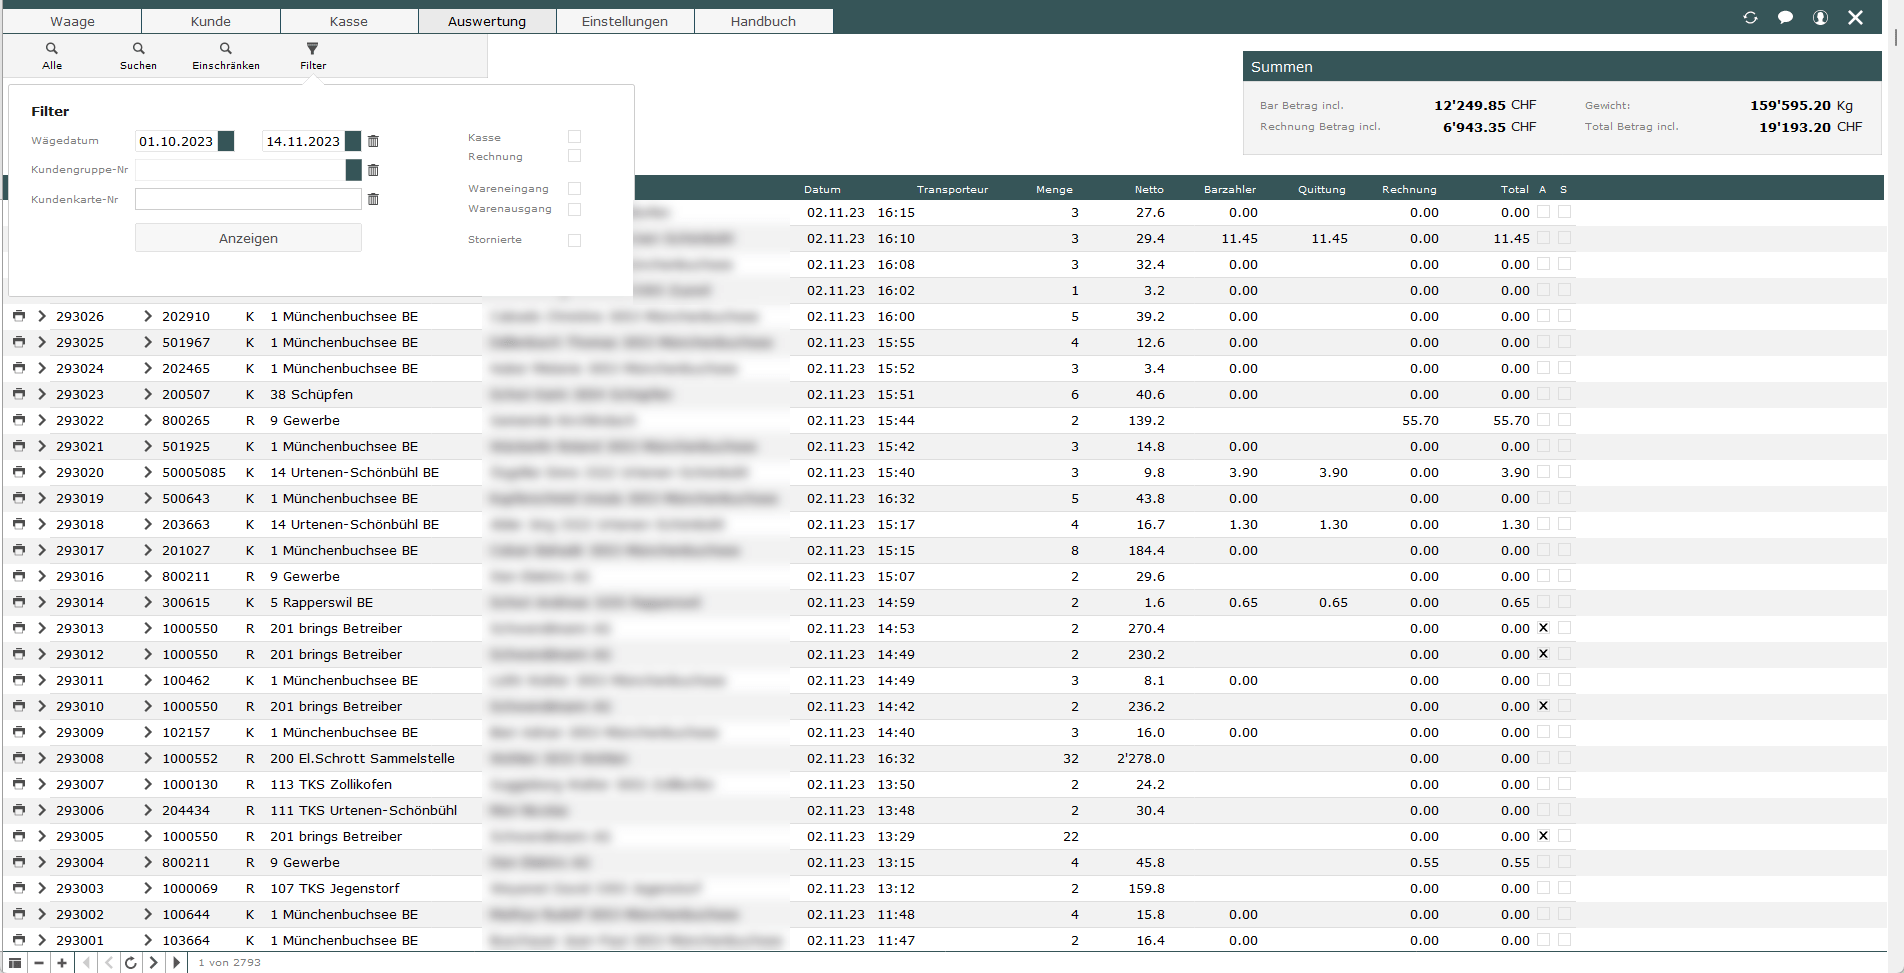Switch to the Kasse tab

coord(349,21)
